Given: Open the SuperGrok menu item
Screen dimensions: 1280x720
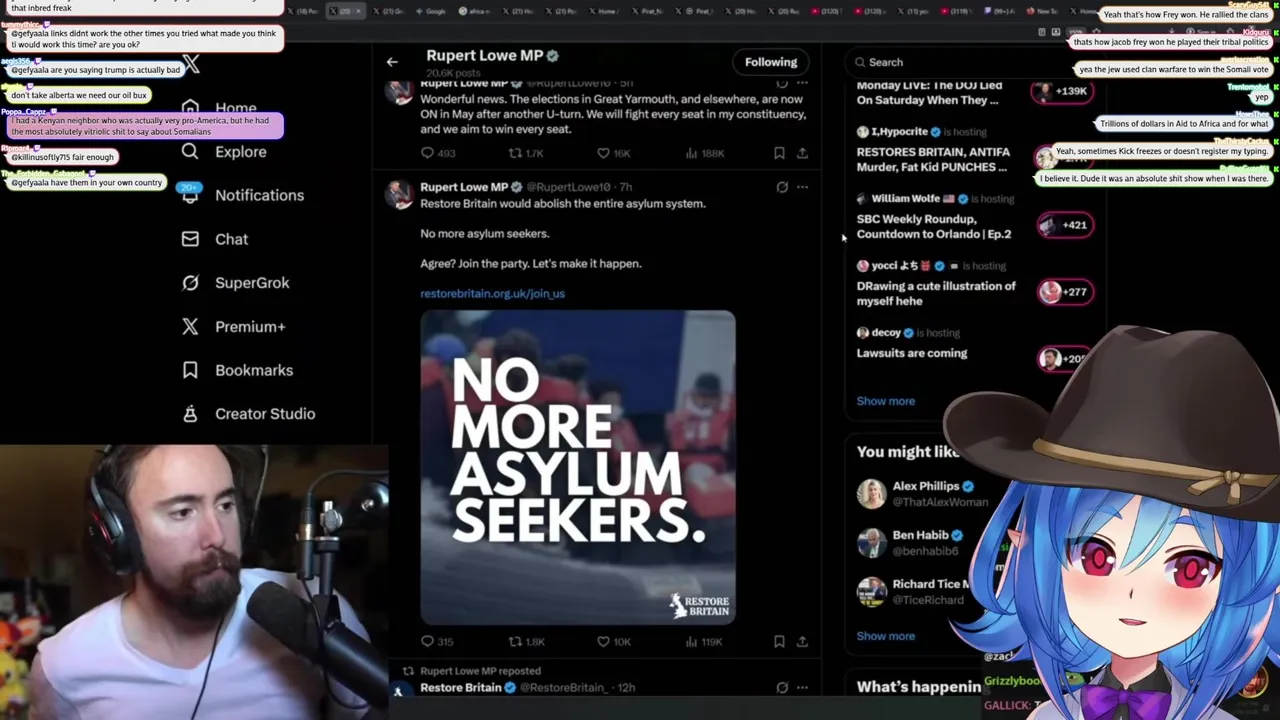Looking at the screenshot, I should (x=252, y=283).
